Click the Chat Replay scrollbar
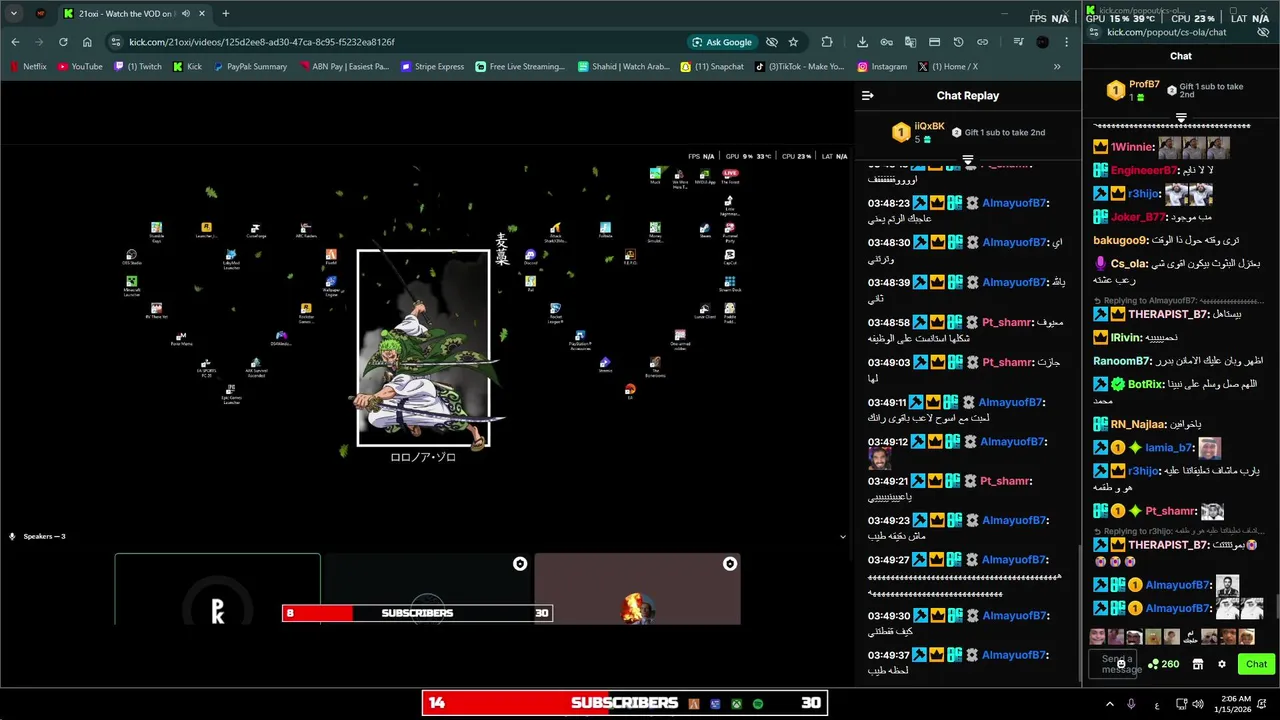The width and height of the screenshot is (1280, 720). [x=1078, y=612]
